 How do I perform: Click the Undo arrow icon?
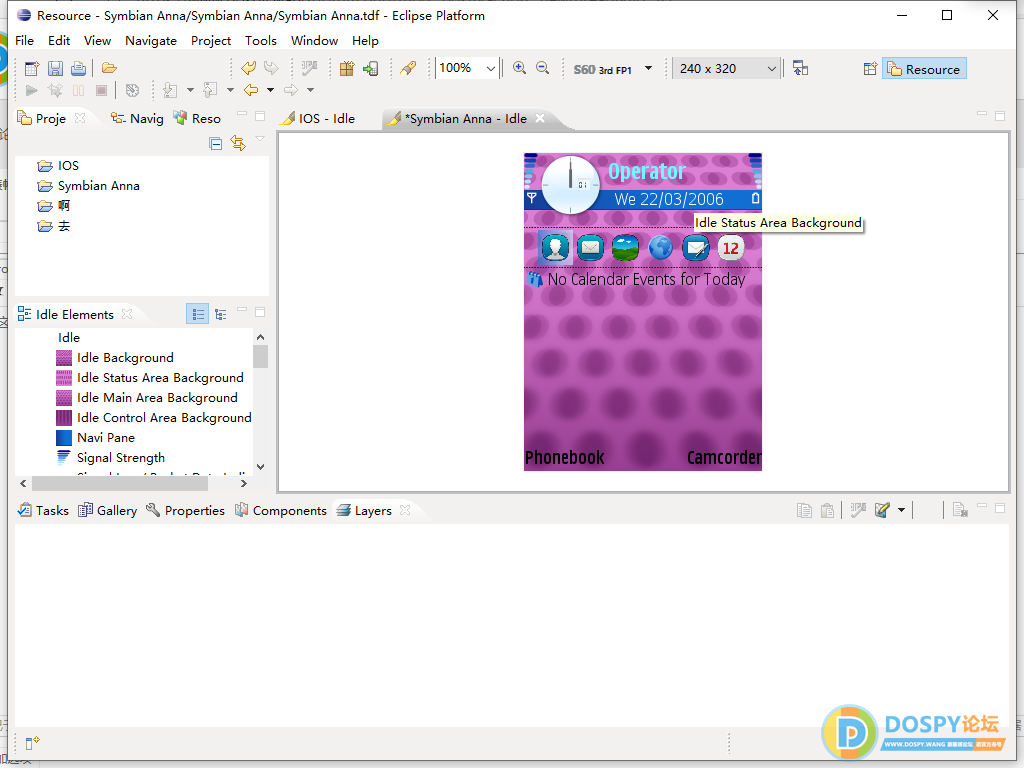[248, 68]
